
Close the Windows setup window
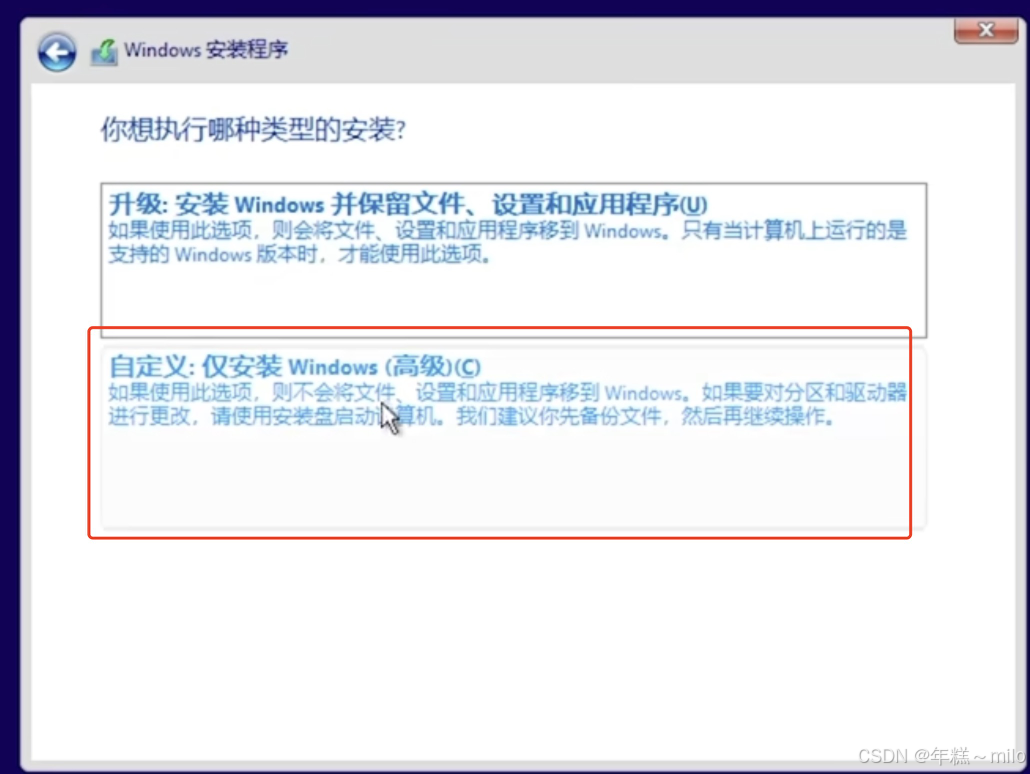[985, 30]
